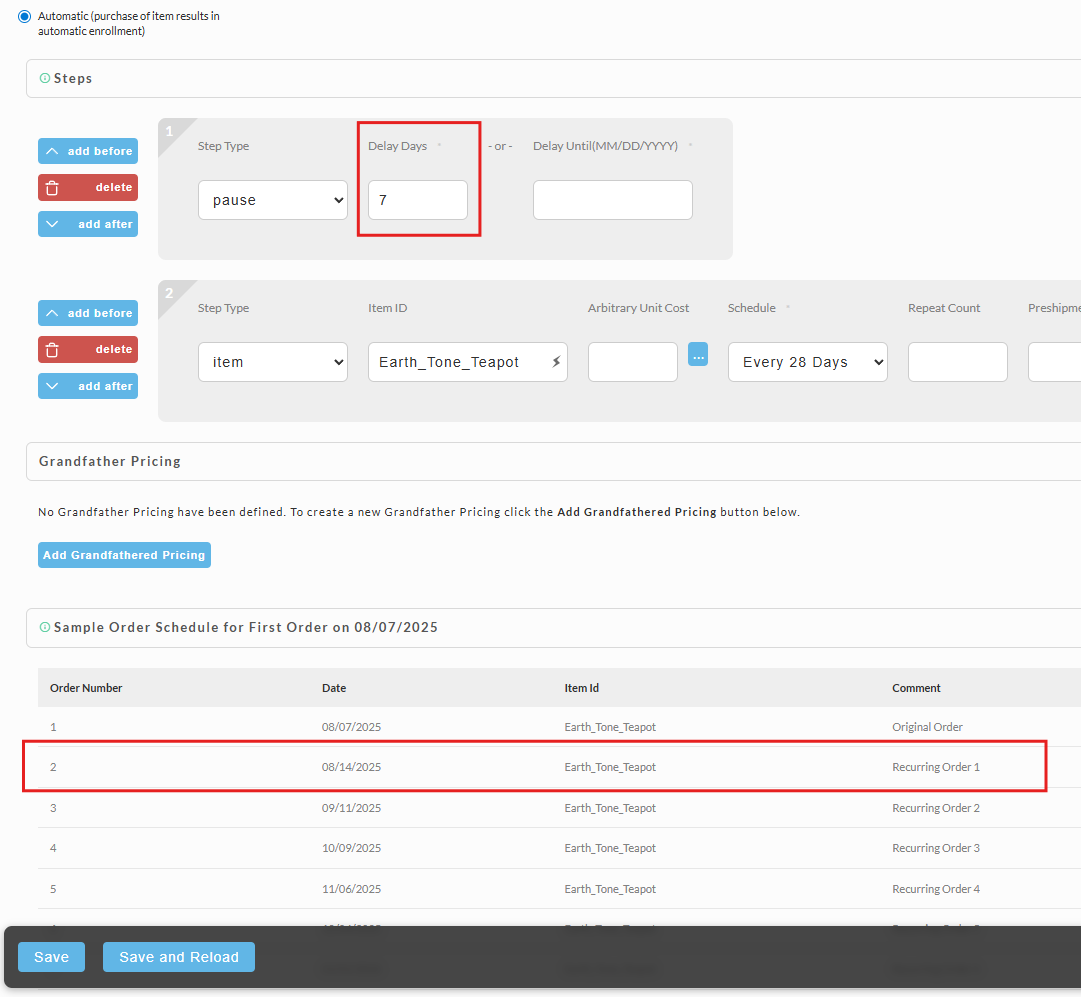Expand the Every 28 Days schedule dropdown
Image resolution: width=1081 pixels, height=997 pixels.
(807, 362)
